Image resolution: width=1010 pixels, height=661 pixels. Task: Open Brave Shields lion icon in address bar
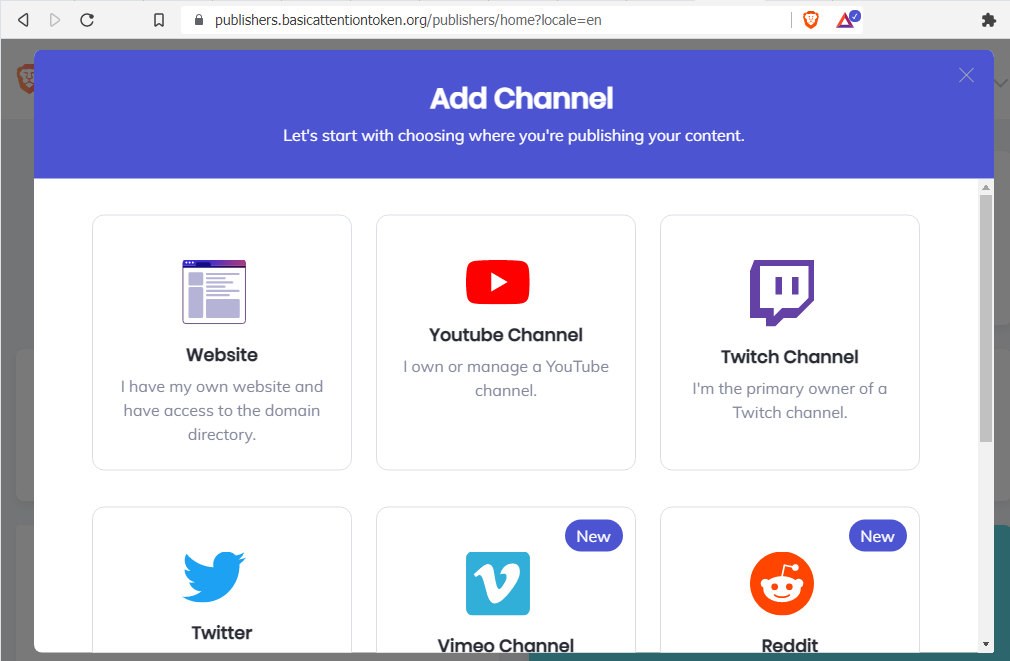pyautogui.click(x=810, y=20)
